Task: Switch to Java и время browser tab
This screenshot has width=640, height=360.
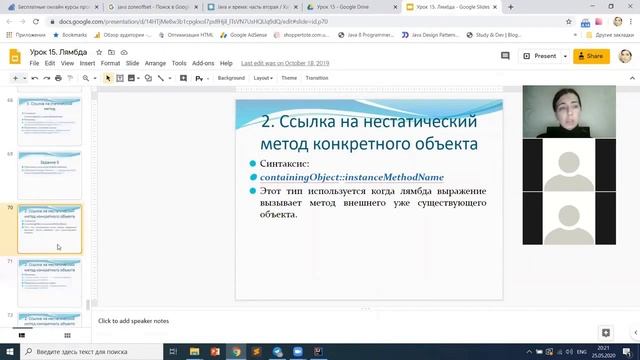Action: 252,7
